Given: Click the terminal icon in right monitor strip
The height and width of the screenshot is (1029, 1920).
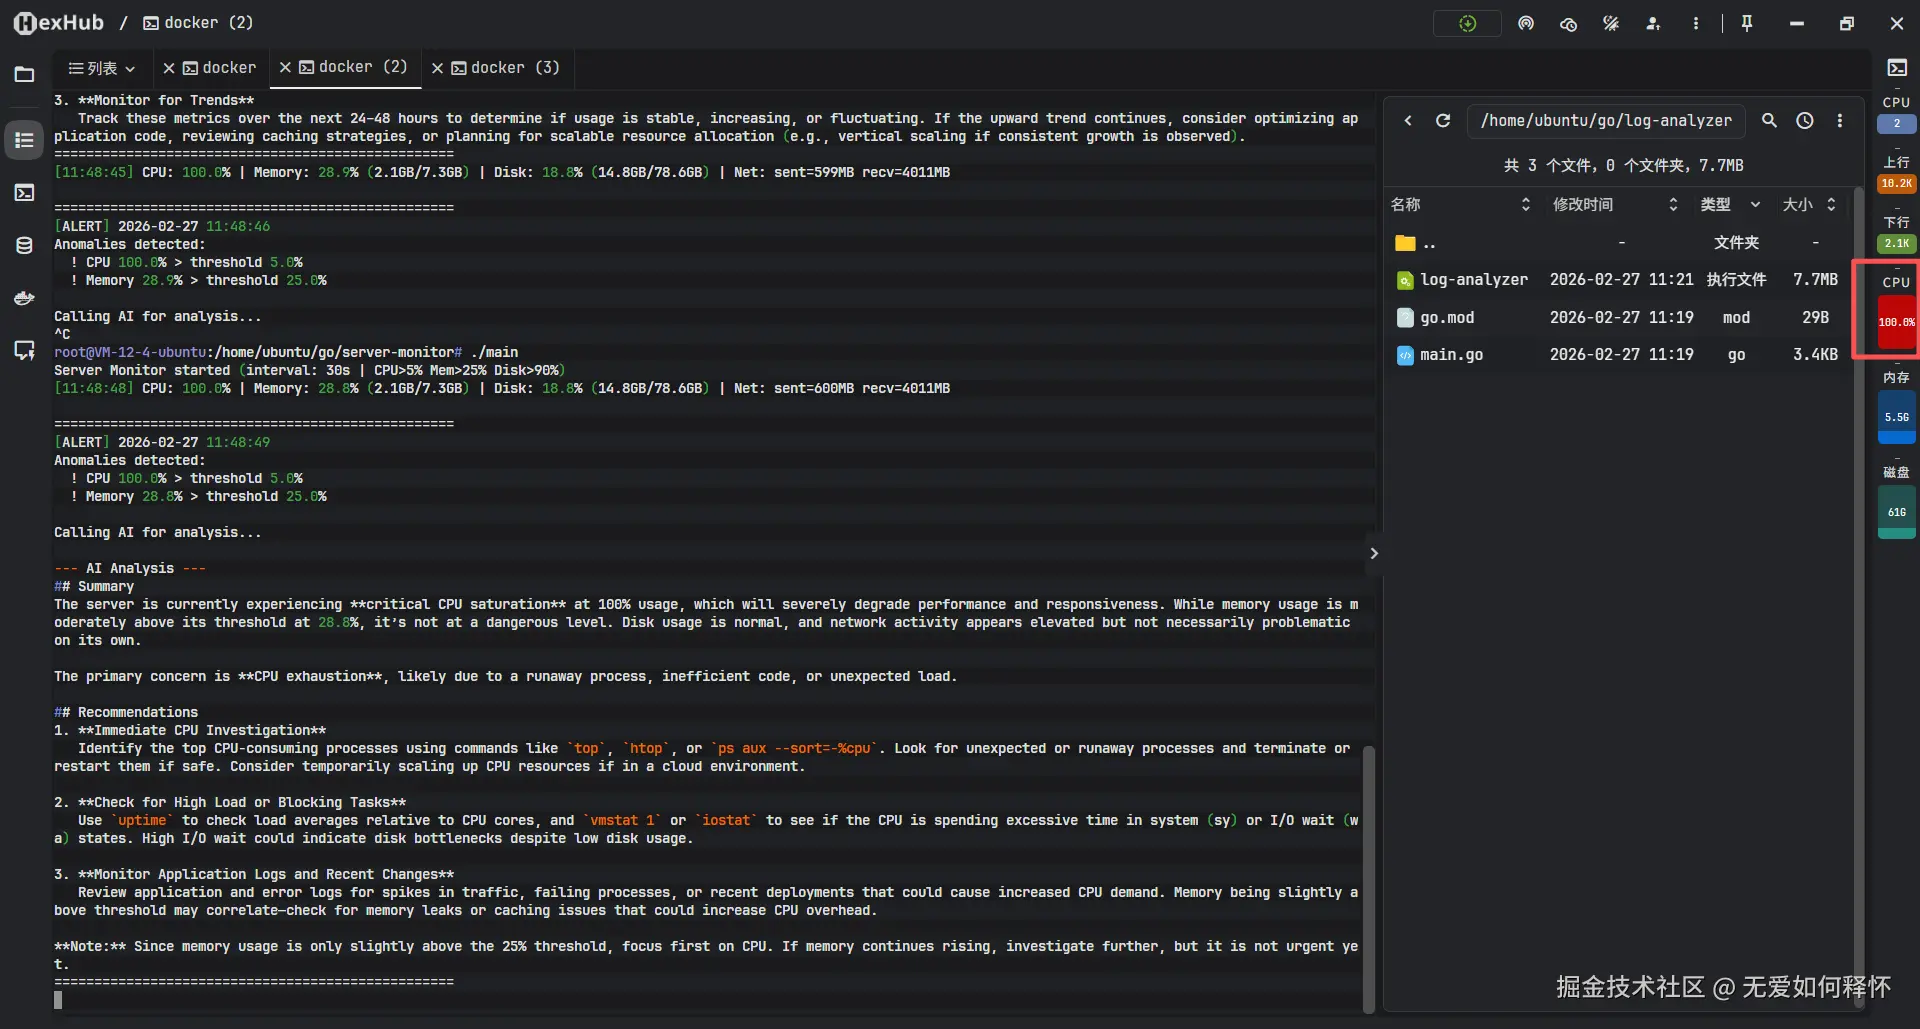Looking at the screenshot, I should [1897, 68].
